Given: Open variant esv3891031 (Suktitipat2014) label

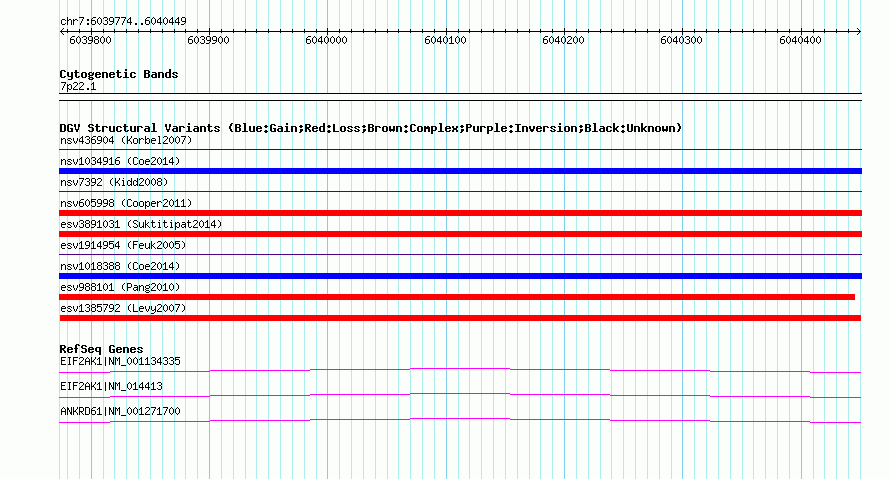Looking at the screenshot, I should click(141, 224).
